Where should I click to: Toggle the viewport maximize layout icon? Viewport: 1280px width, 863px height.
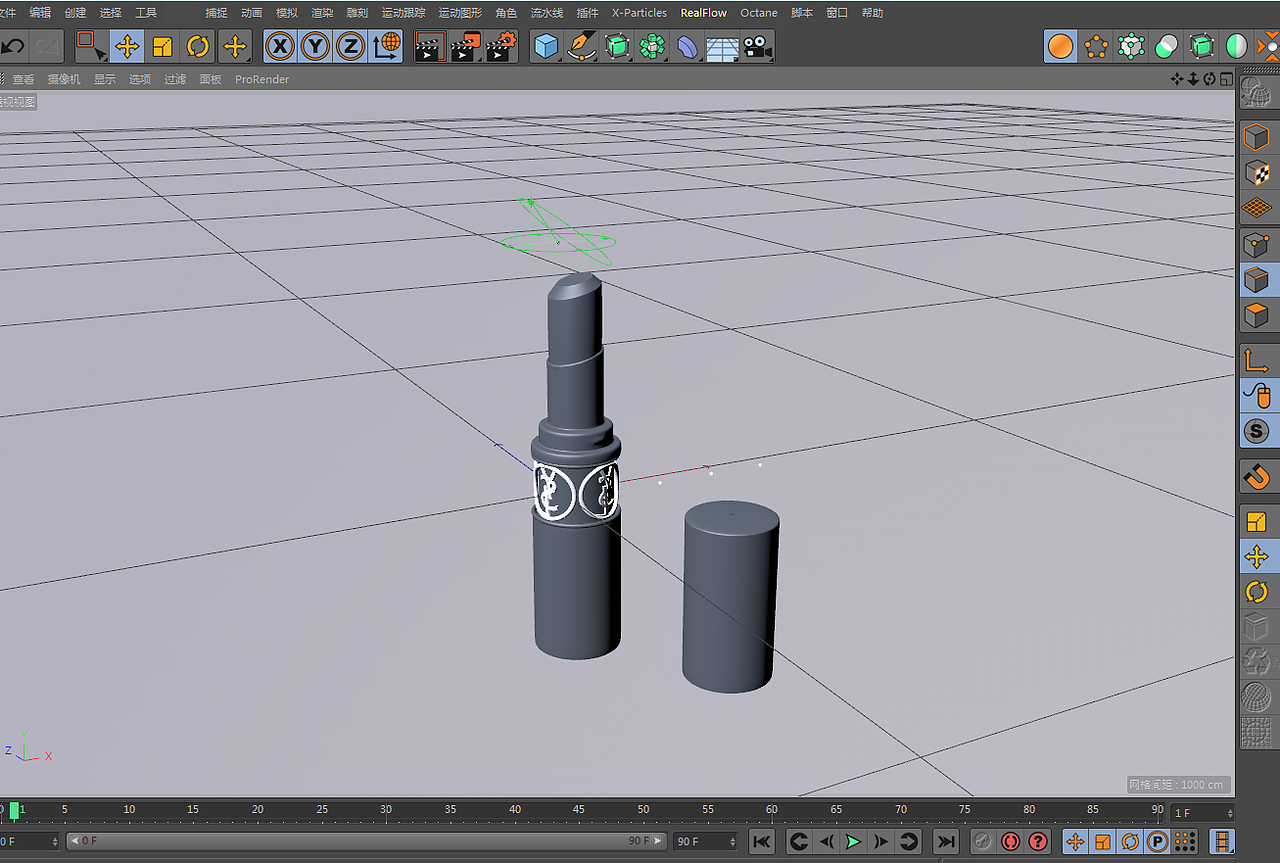tap(1226, 79)
